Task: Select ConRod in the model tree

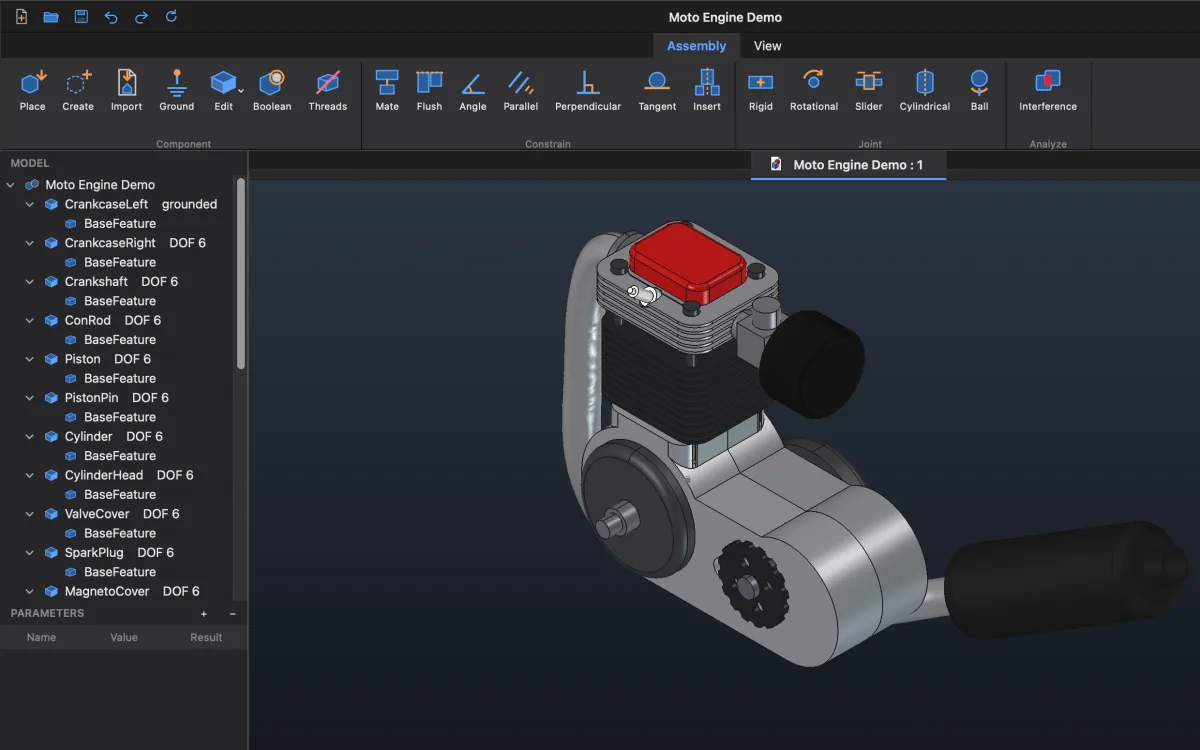Action: (x=88, y=320)
